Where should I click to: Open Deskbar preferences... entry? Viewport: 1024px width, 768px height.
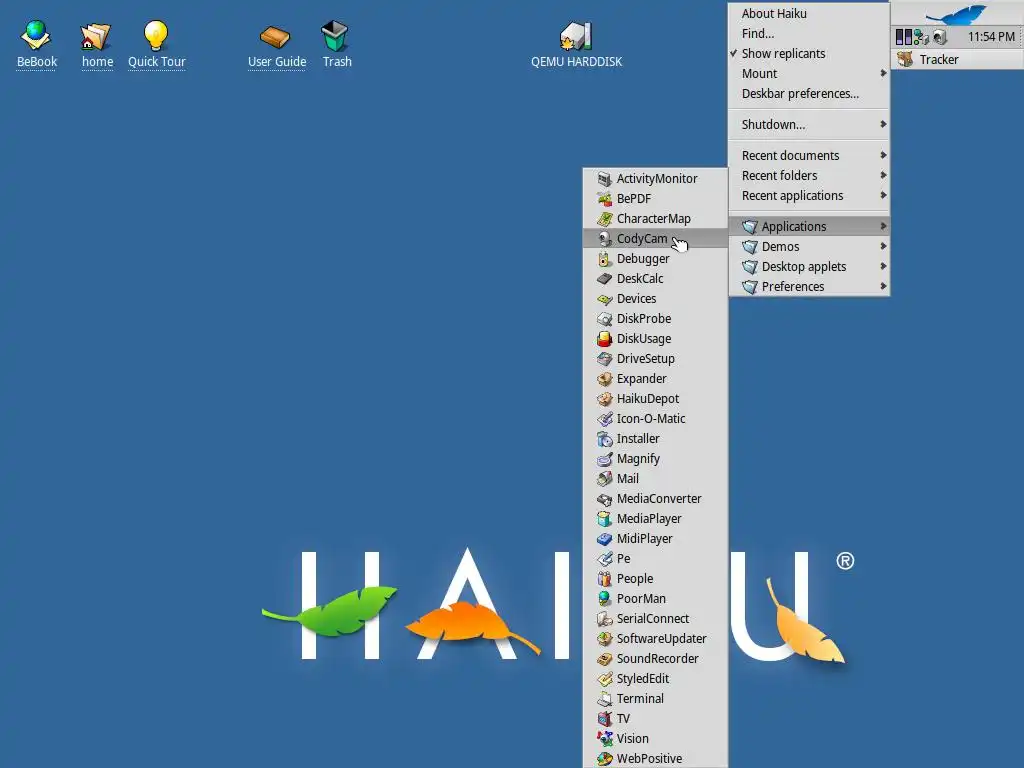(809, 93)
